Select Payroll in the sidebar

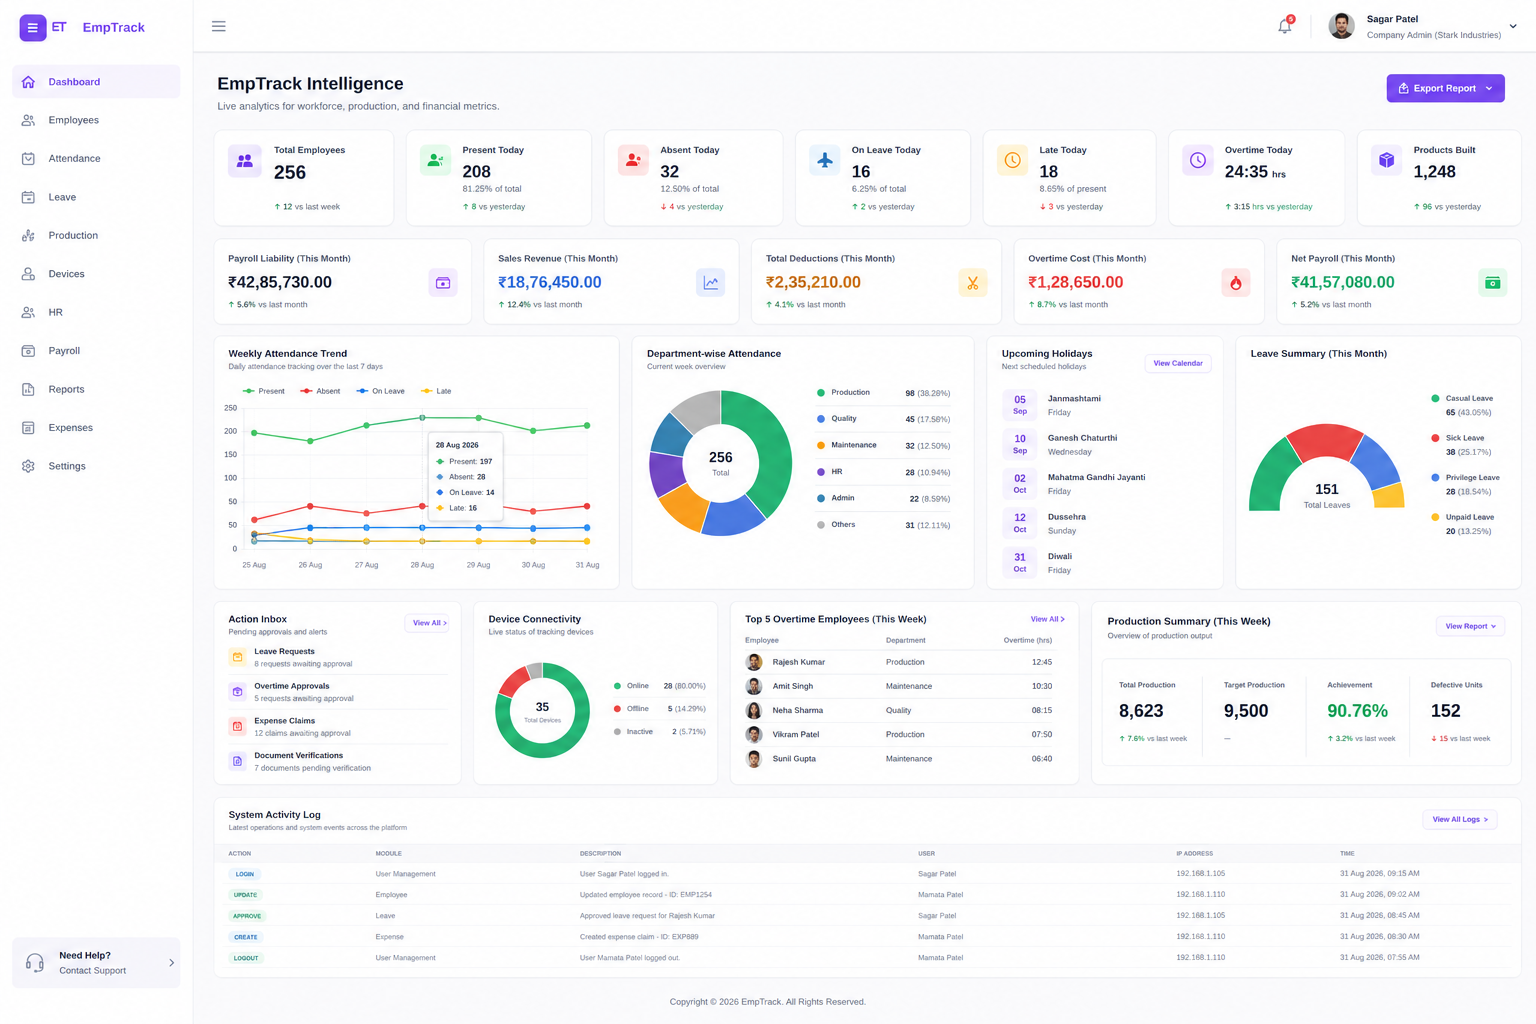[96, 351]
